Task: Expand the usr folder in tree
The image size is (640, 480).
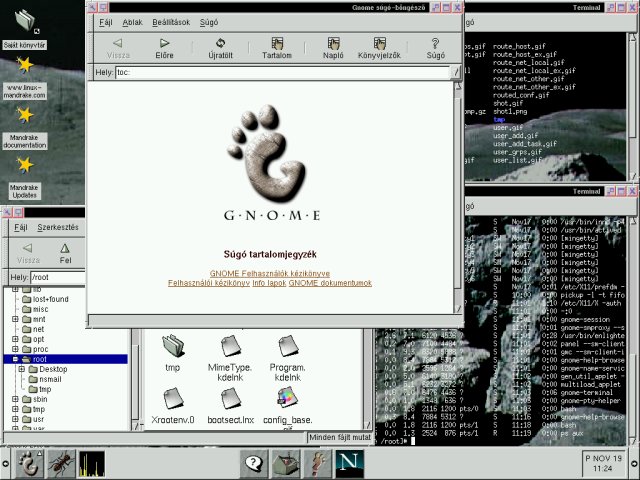Action: click(x=15, y=419)
